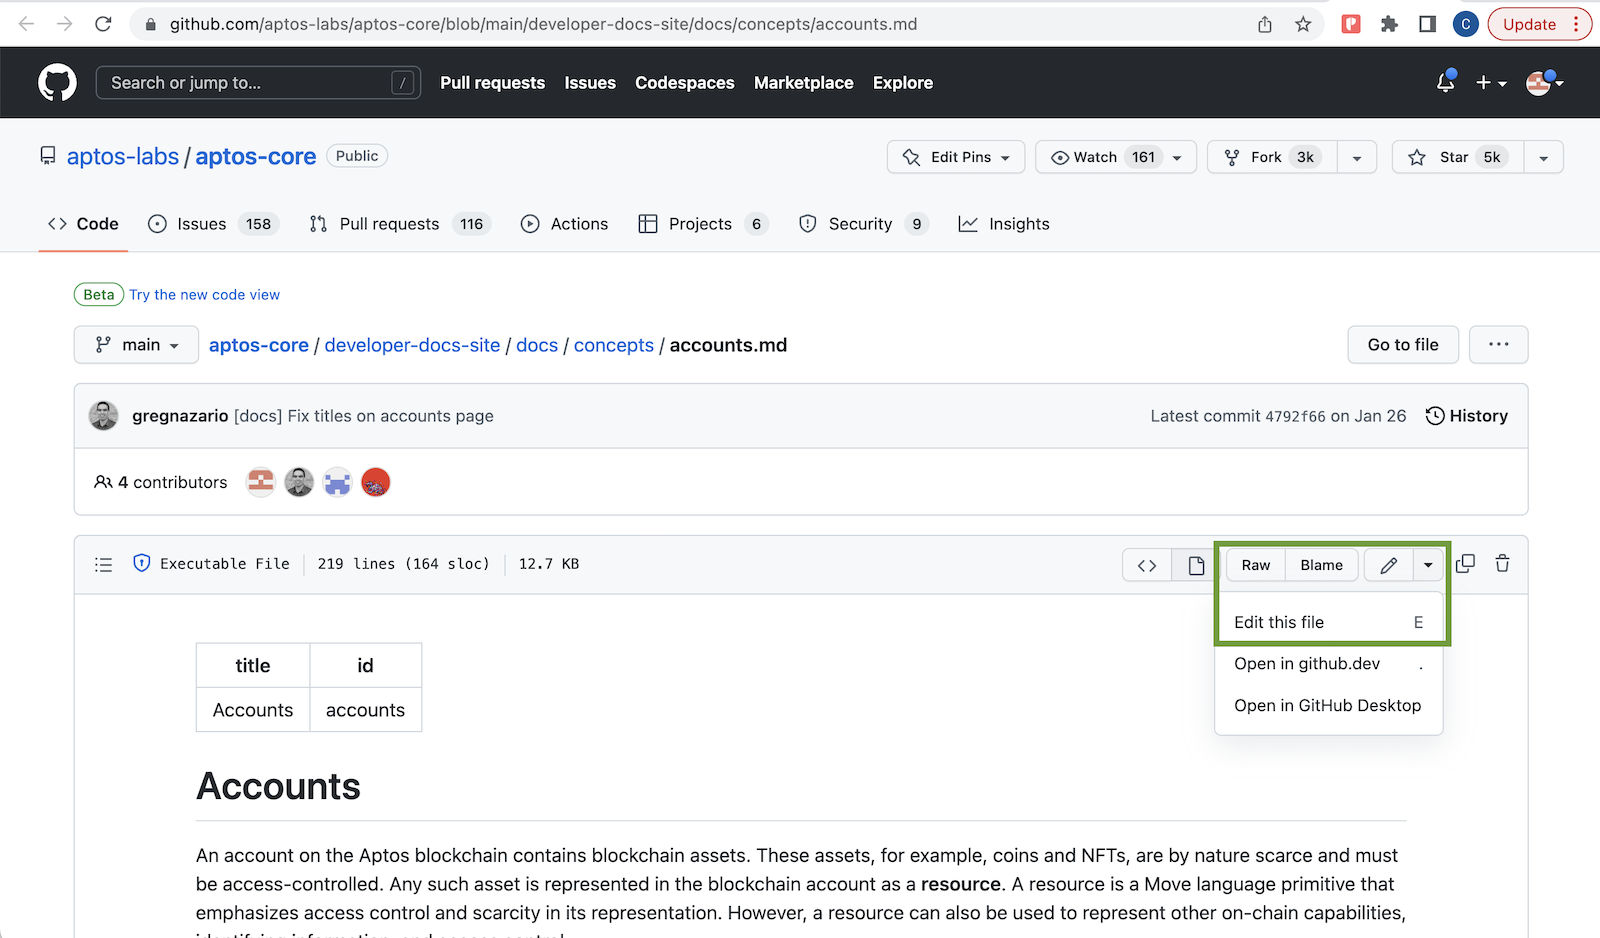Open the browser extensions puzzle icon
Screen dimensions: 1600x938
point(1389,24)
